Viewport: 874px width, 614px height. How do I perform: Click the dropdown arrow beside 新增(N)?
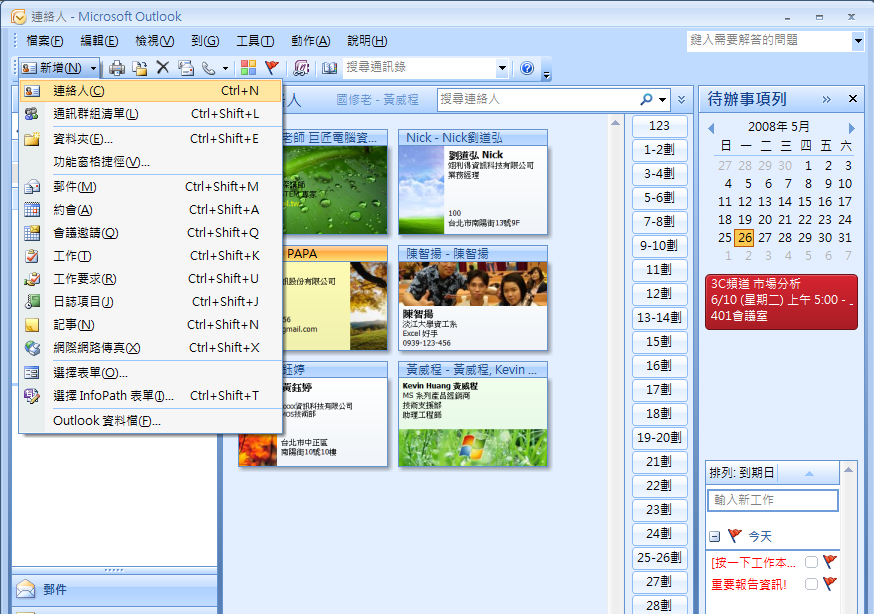pos(93,68)
